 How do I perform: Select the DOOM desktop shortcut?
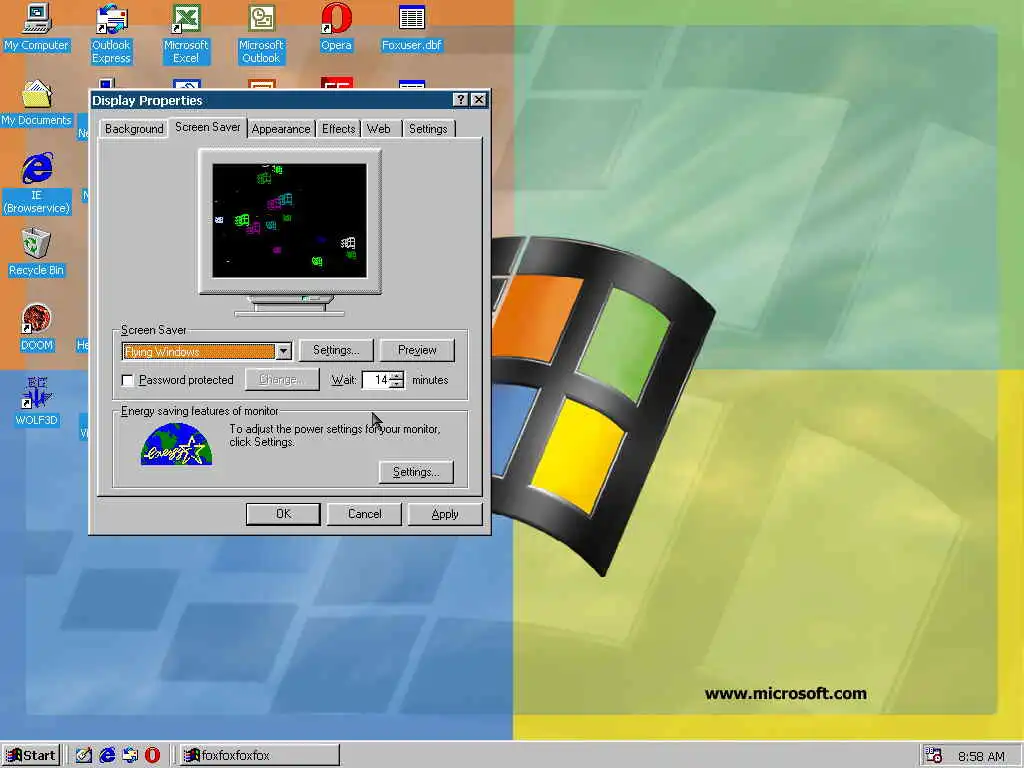[x=37, y=328]
